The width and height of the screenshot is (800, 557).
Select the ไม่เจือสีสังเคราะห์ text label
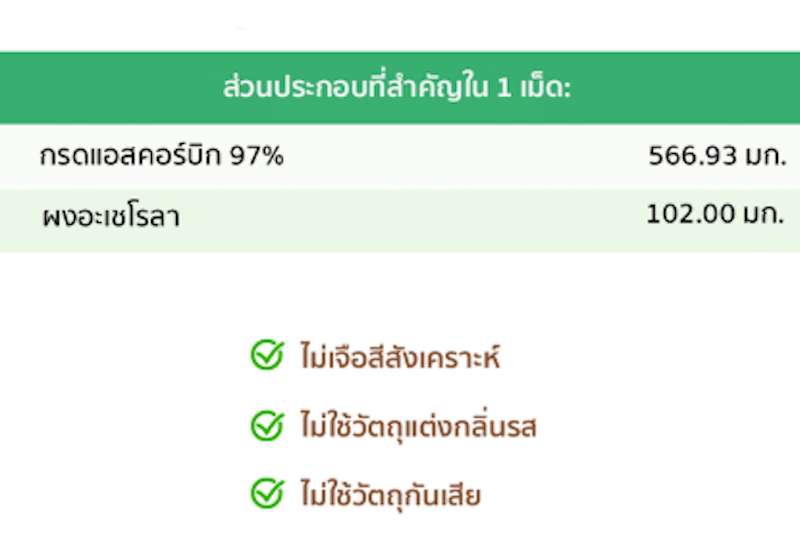(x=401, y=356)
